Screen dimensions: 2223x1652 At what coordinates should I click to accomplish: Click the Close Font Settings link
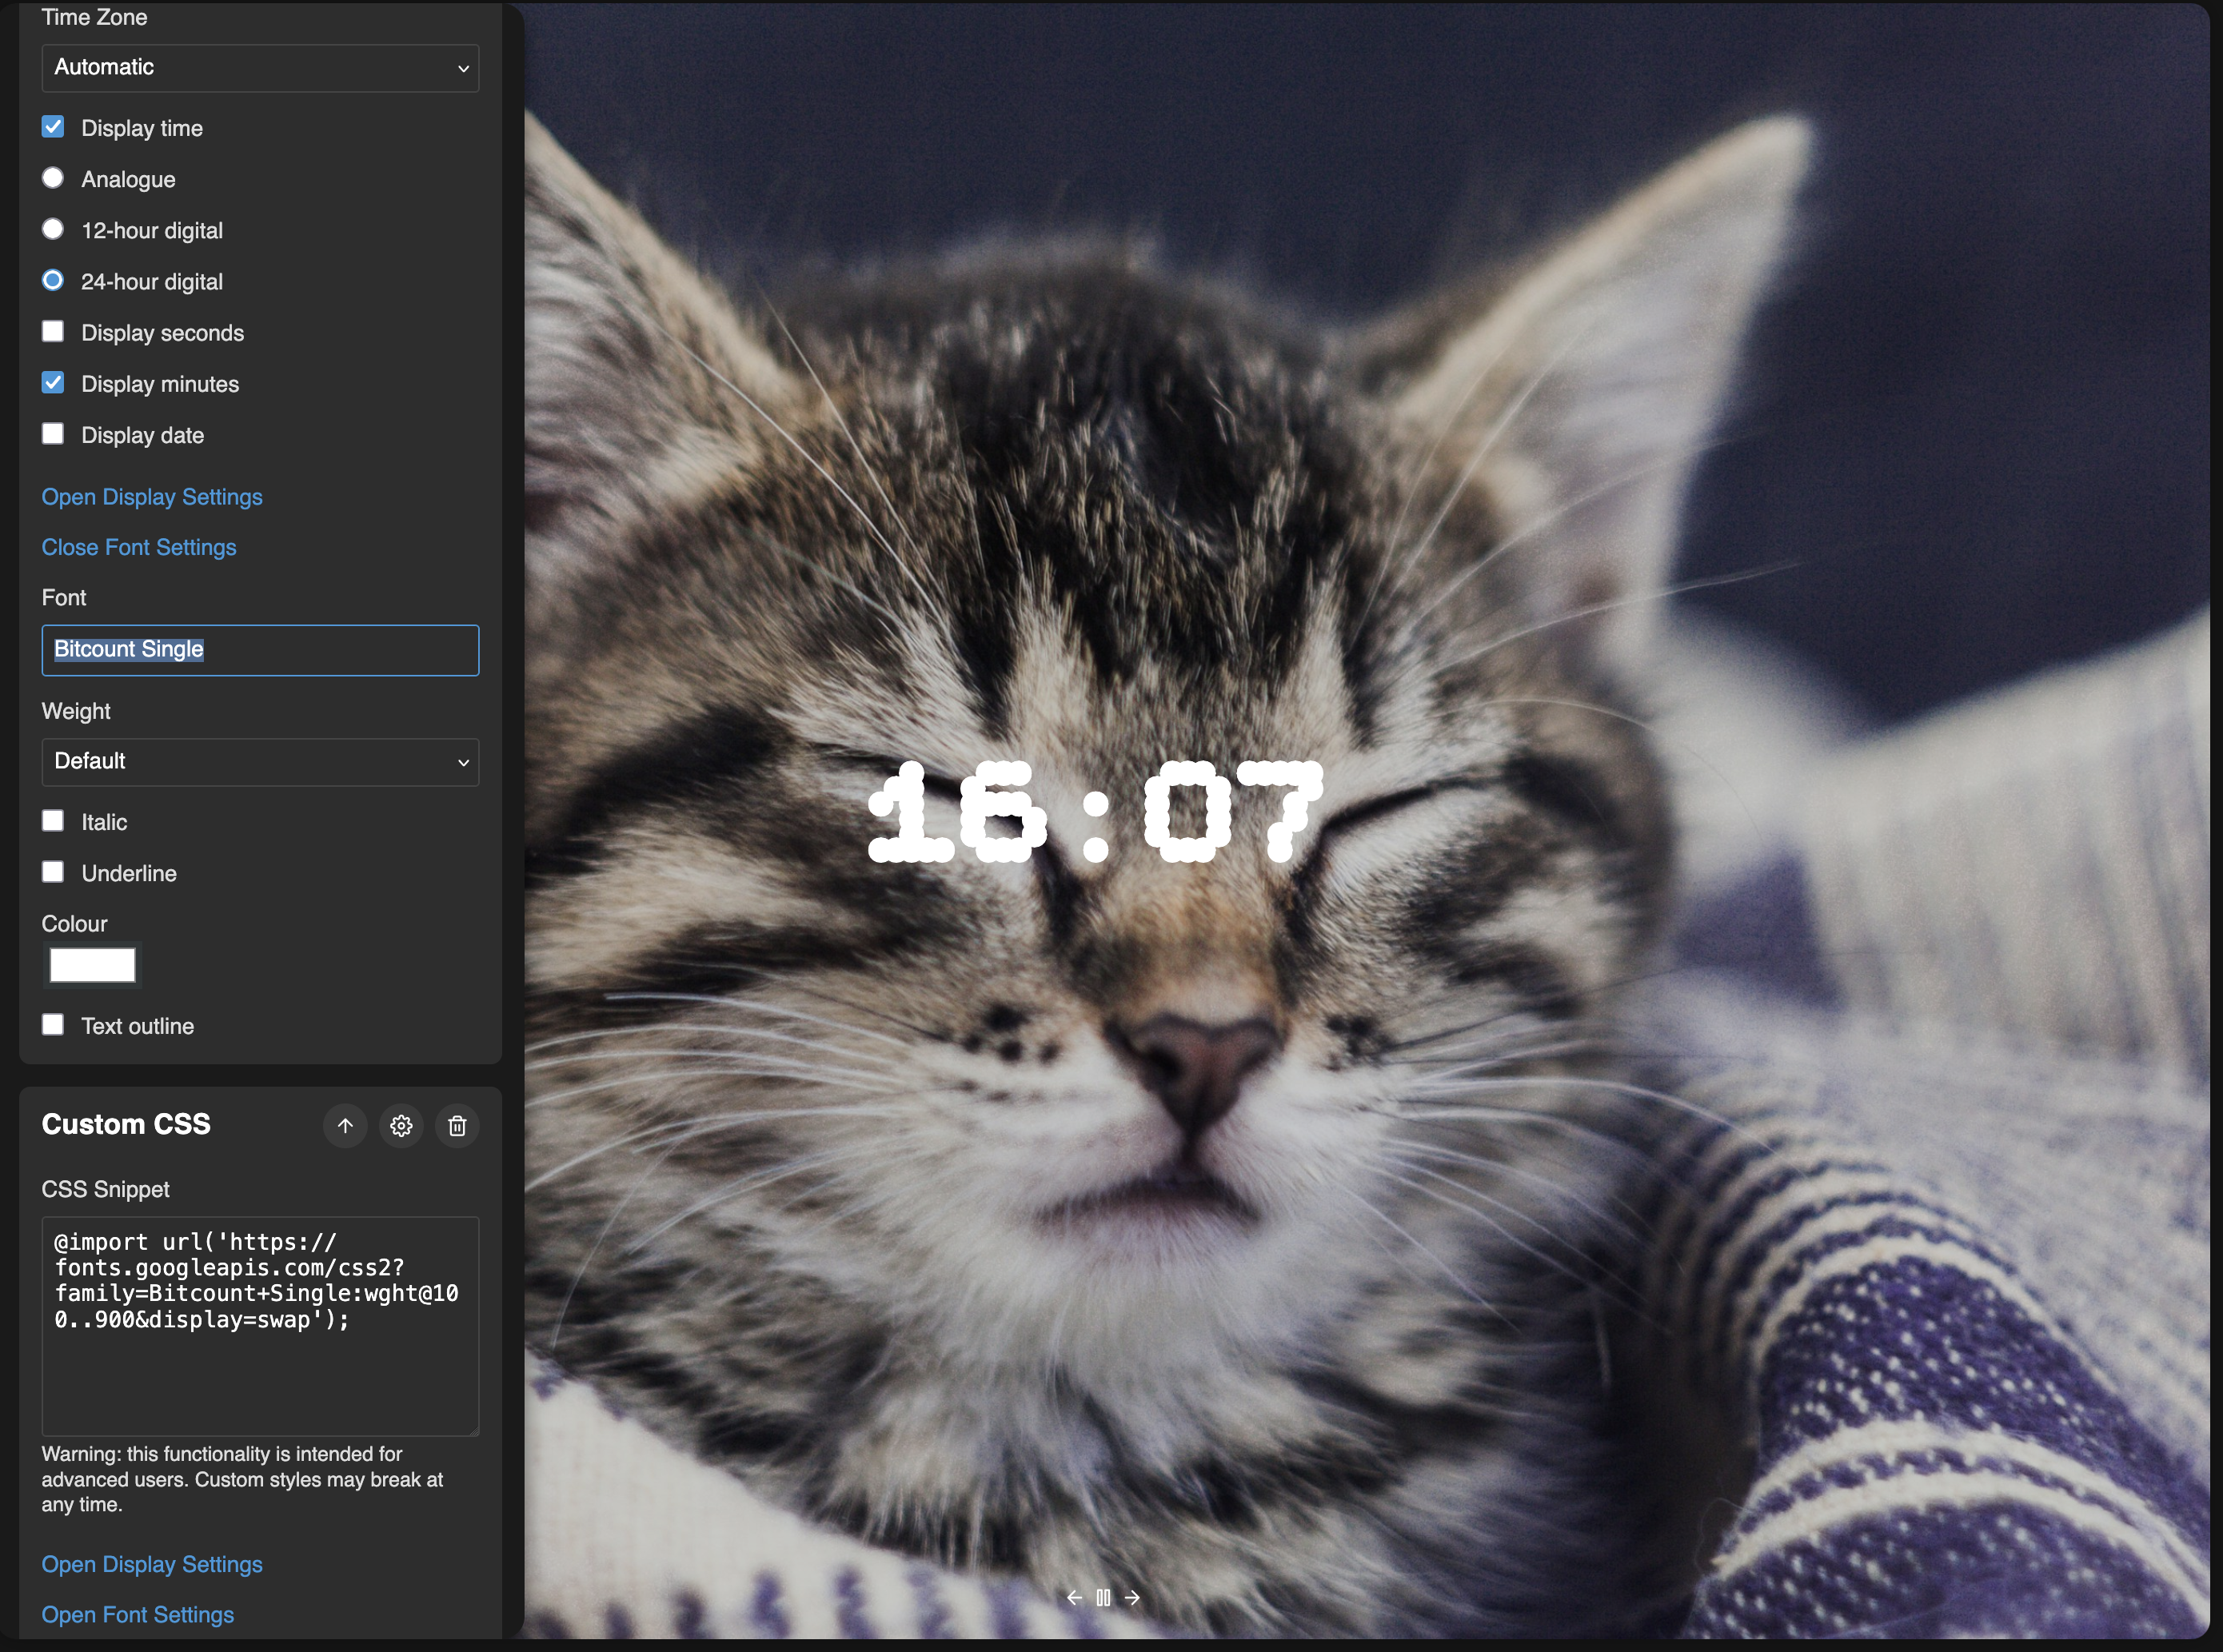point(139,547)
